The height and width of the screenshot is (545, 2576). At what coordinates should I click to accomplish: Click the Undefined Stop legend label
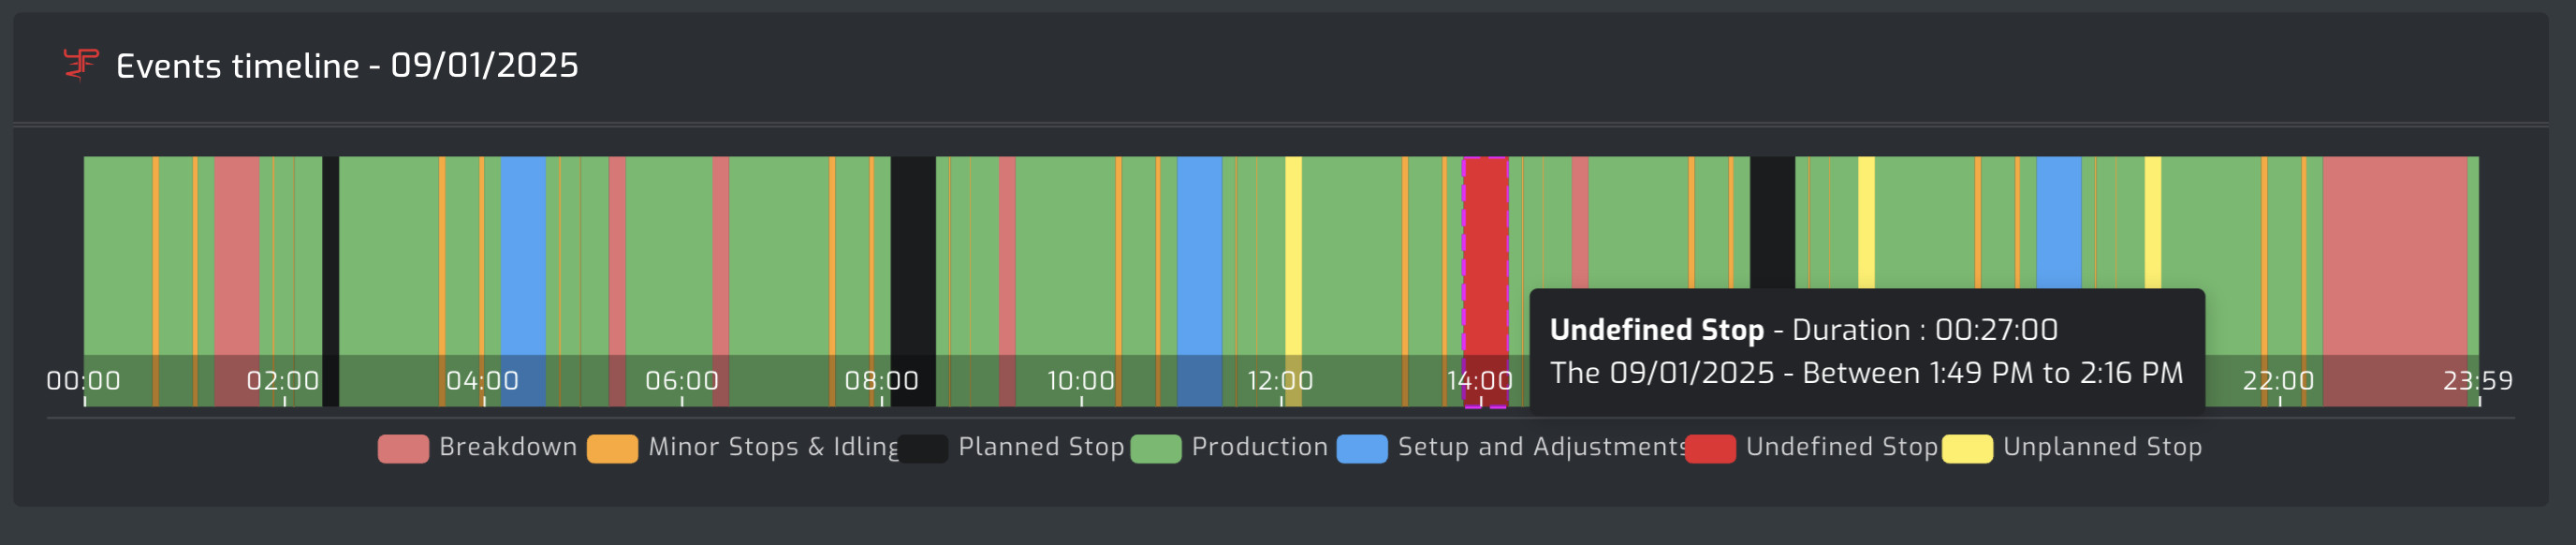tap(1842, 447)
